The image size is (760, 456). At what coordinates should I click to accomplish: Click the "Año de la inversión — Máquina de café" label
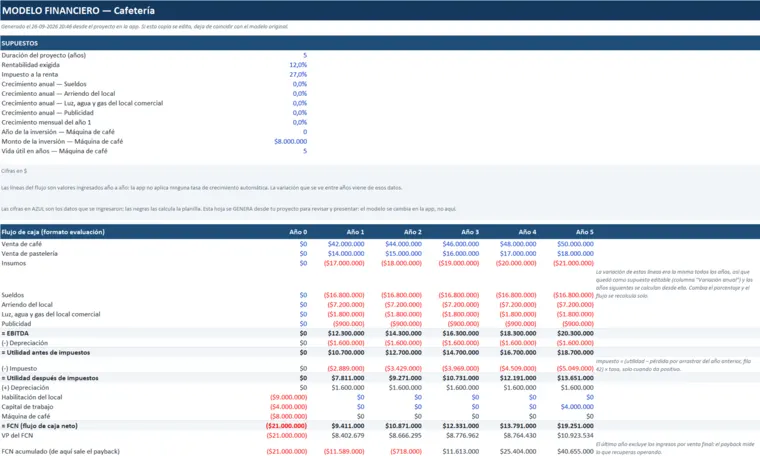58,132
